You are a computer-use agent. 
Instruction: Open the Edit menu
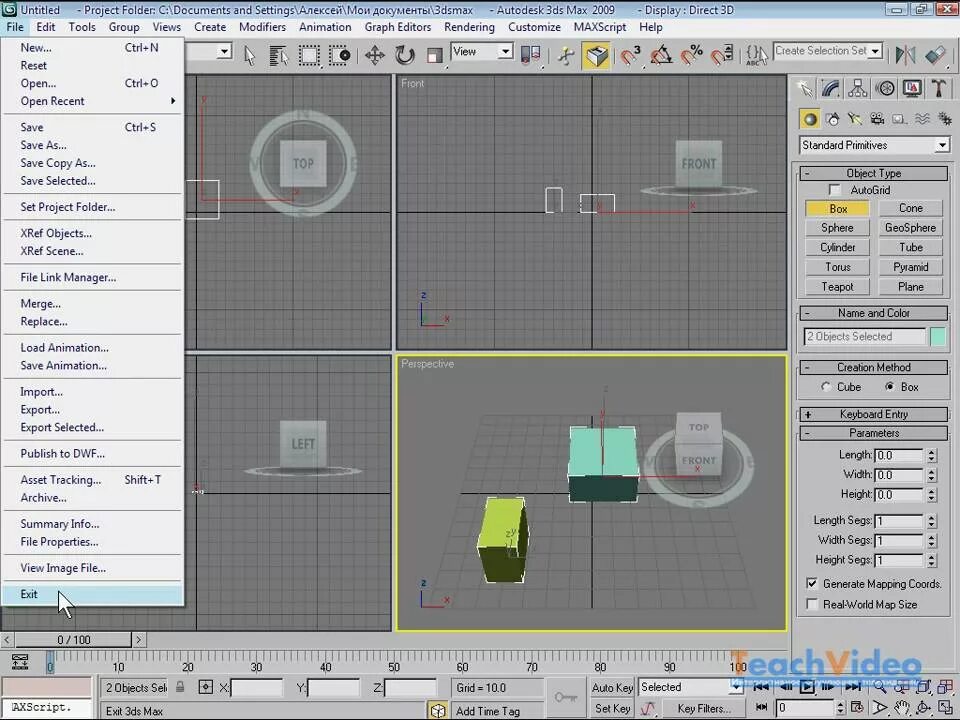tap(45, 27)
